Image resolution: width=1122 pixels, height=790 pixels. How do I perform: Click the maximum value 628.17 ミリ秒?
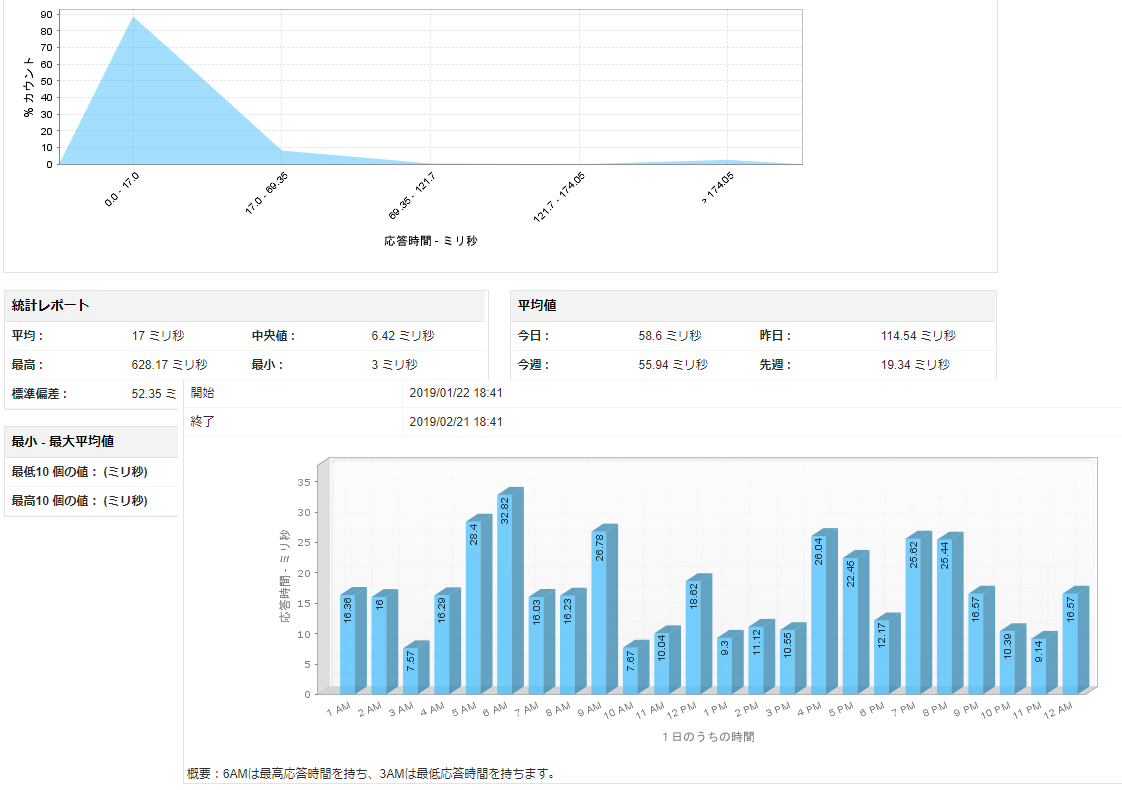coord(170,365)
